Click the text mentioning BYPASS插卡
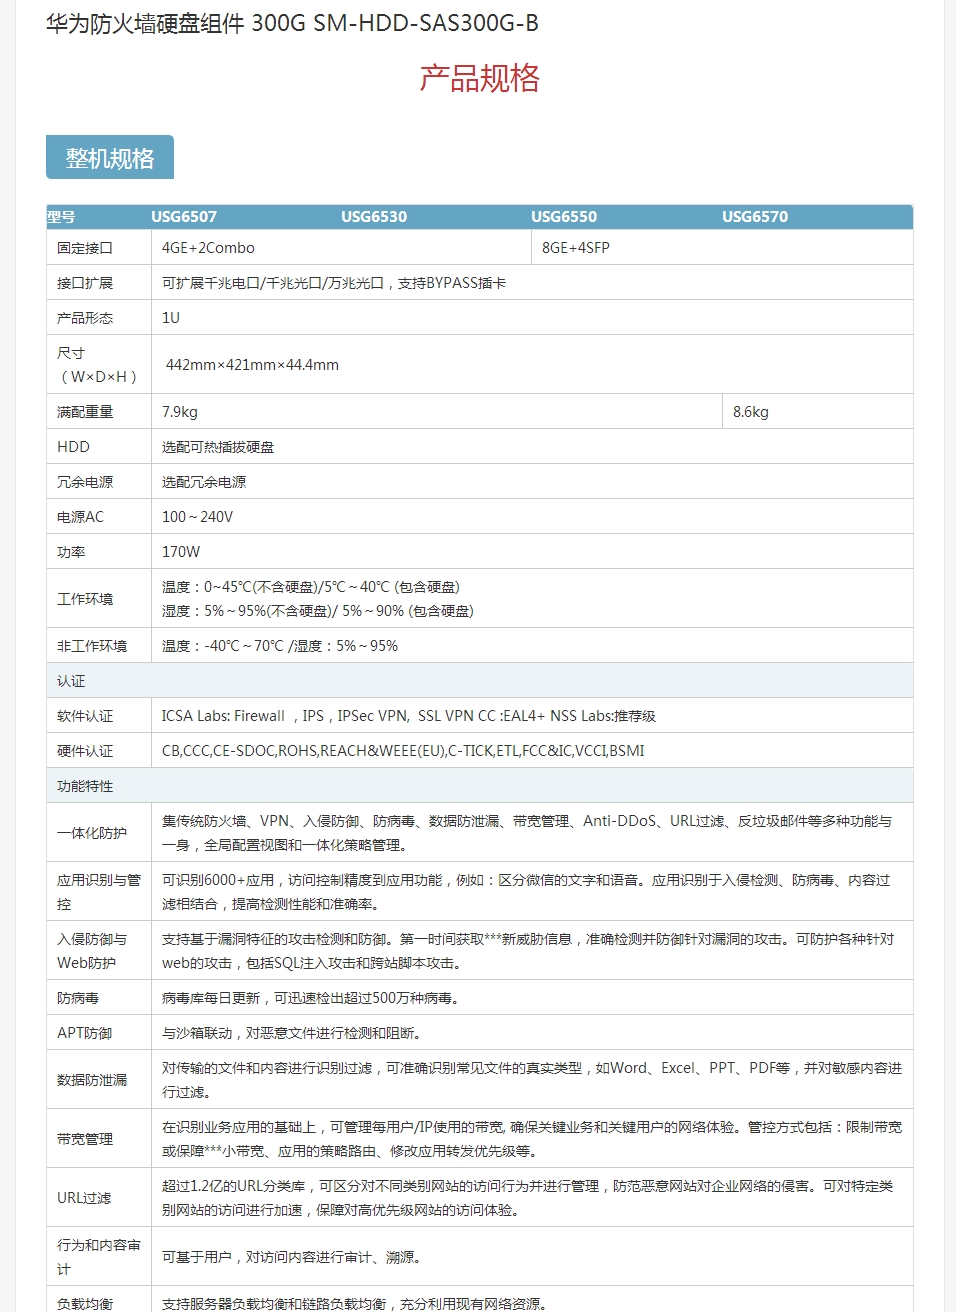 point(334,283)
